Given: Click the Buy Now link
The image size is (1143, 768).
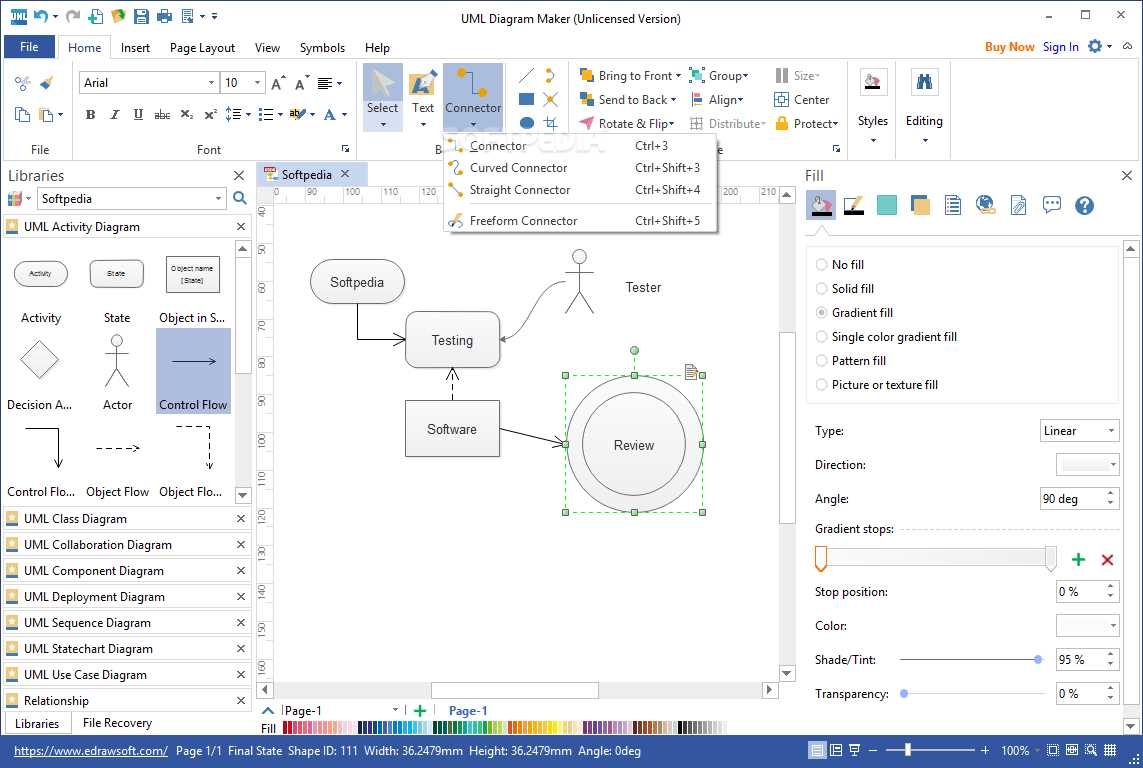Looking at the screenshot, I should 1009,46.
